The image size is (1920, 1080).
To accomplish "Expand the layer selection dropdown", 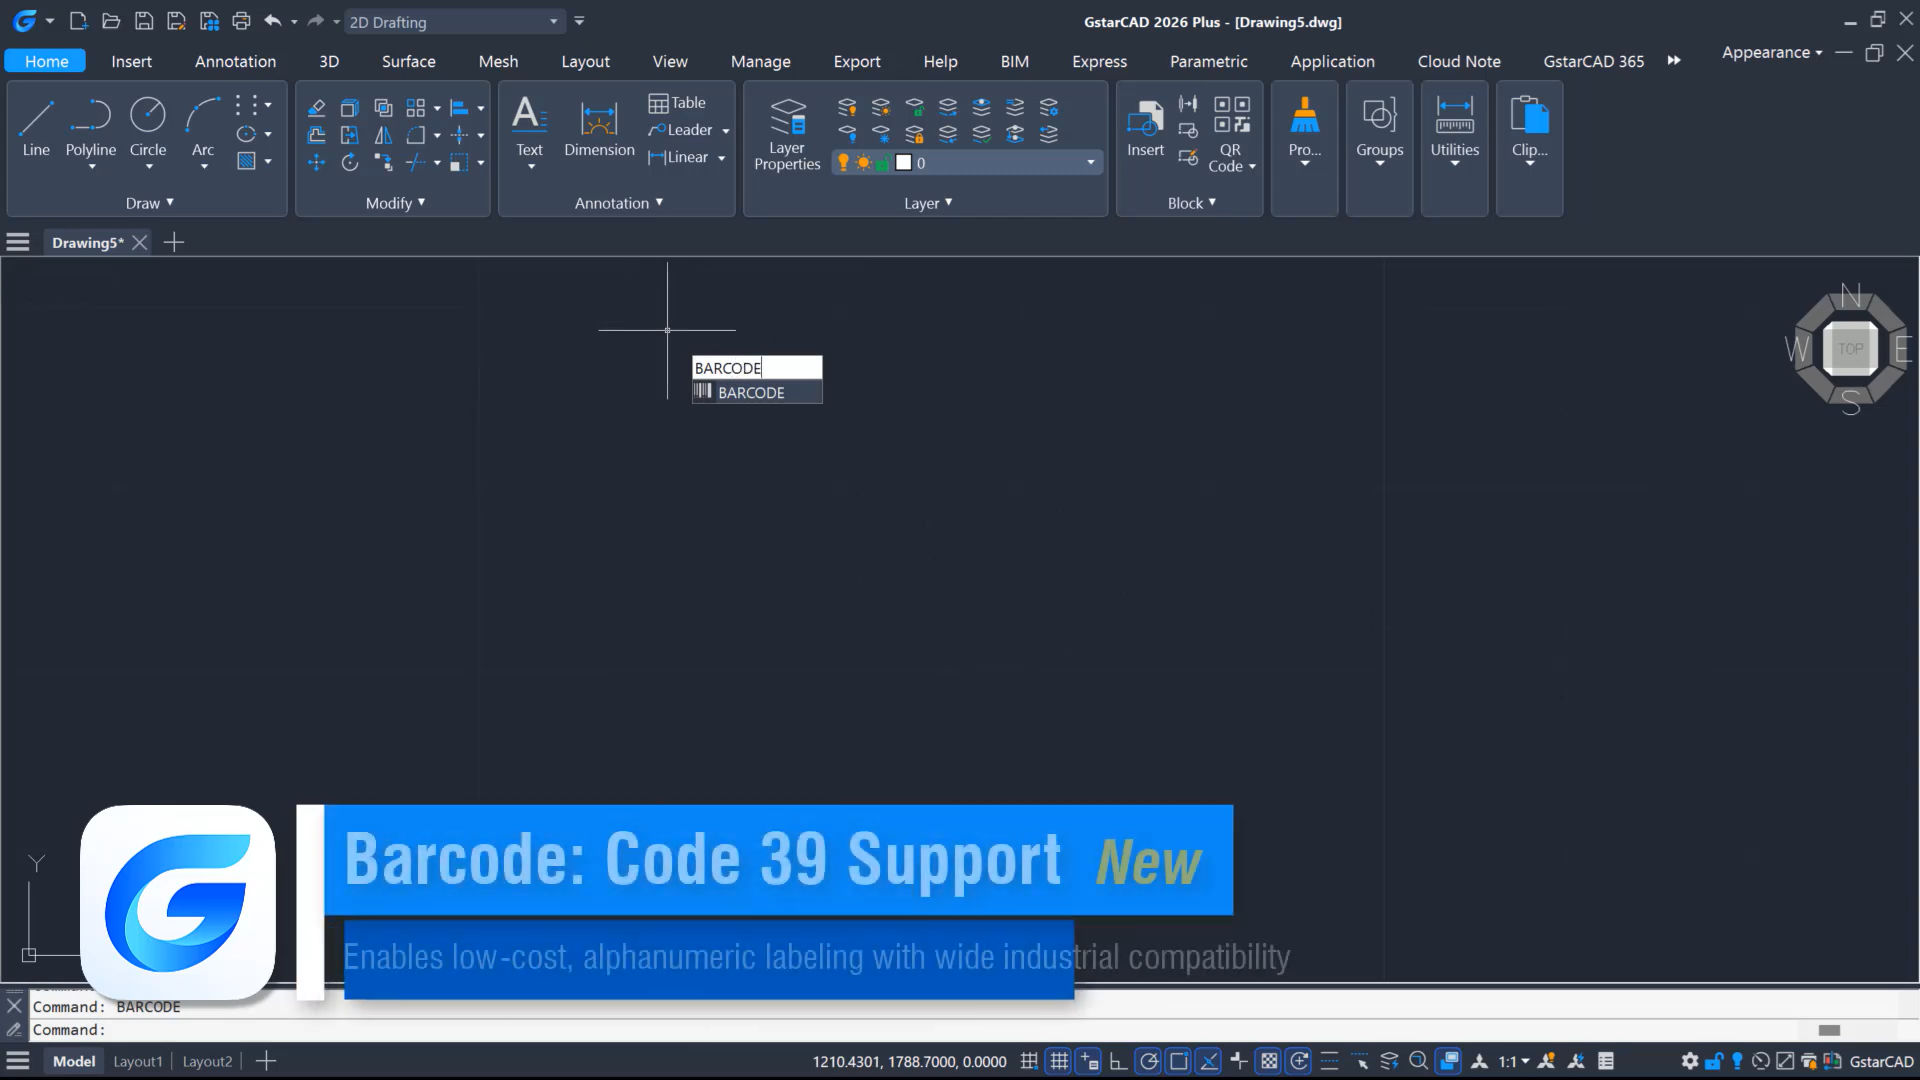I will [x=1090, y=163].
